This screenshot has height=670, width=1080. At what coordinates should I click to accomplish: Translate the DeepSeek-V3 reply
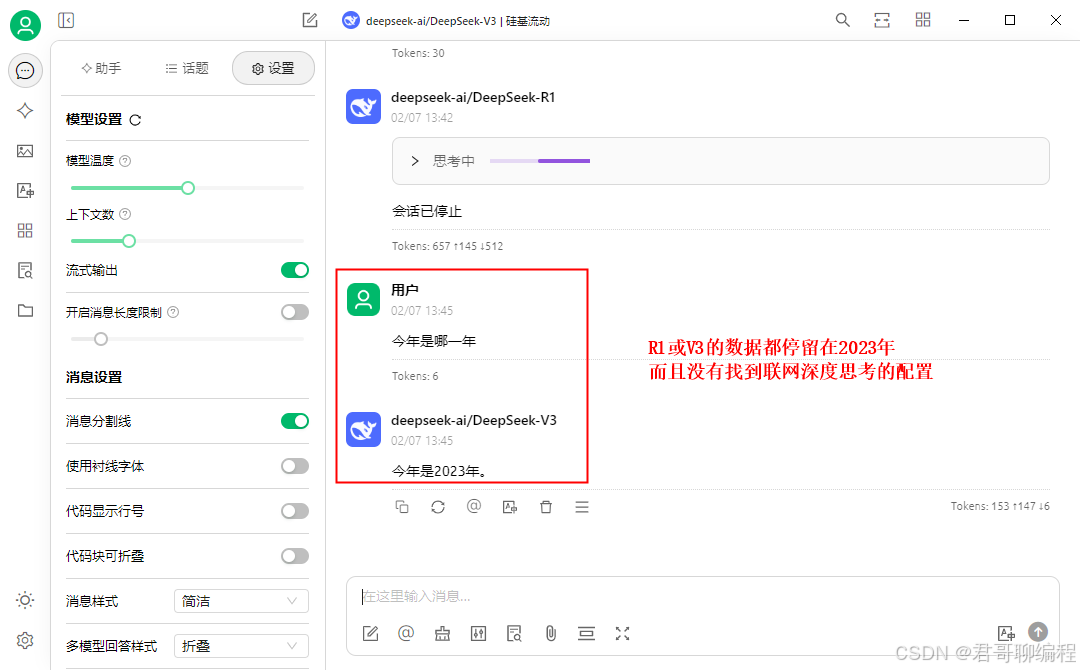tap(510, 507)
